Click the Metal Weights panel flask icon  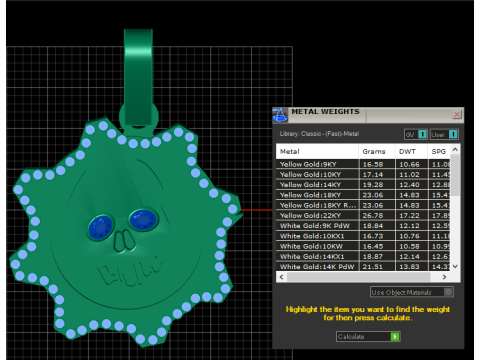280,115
